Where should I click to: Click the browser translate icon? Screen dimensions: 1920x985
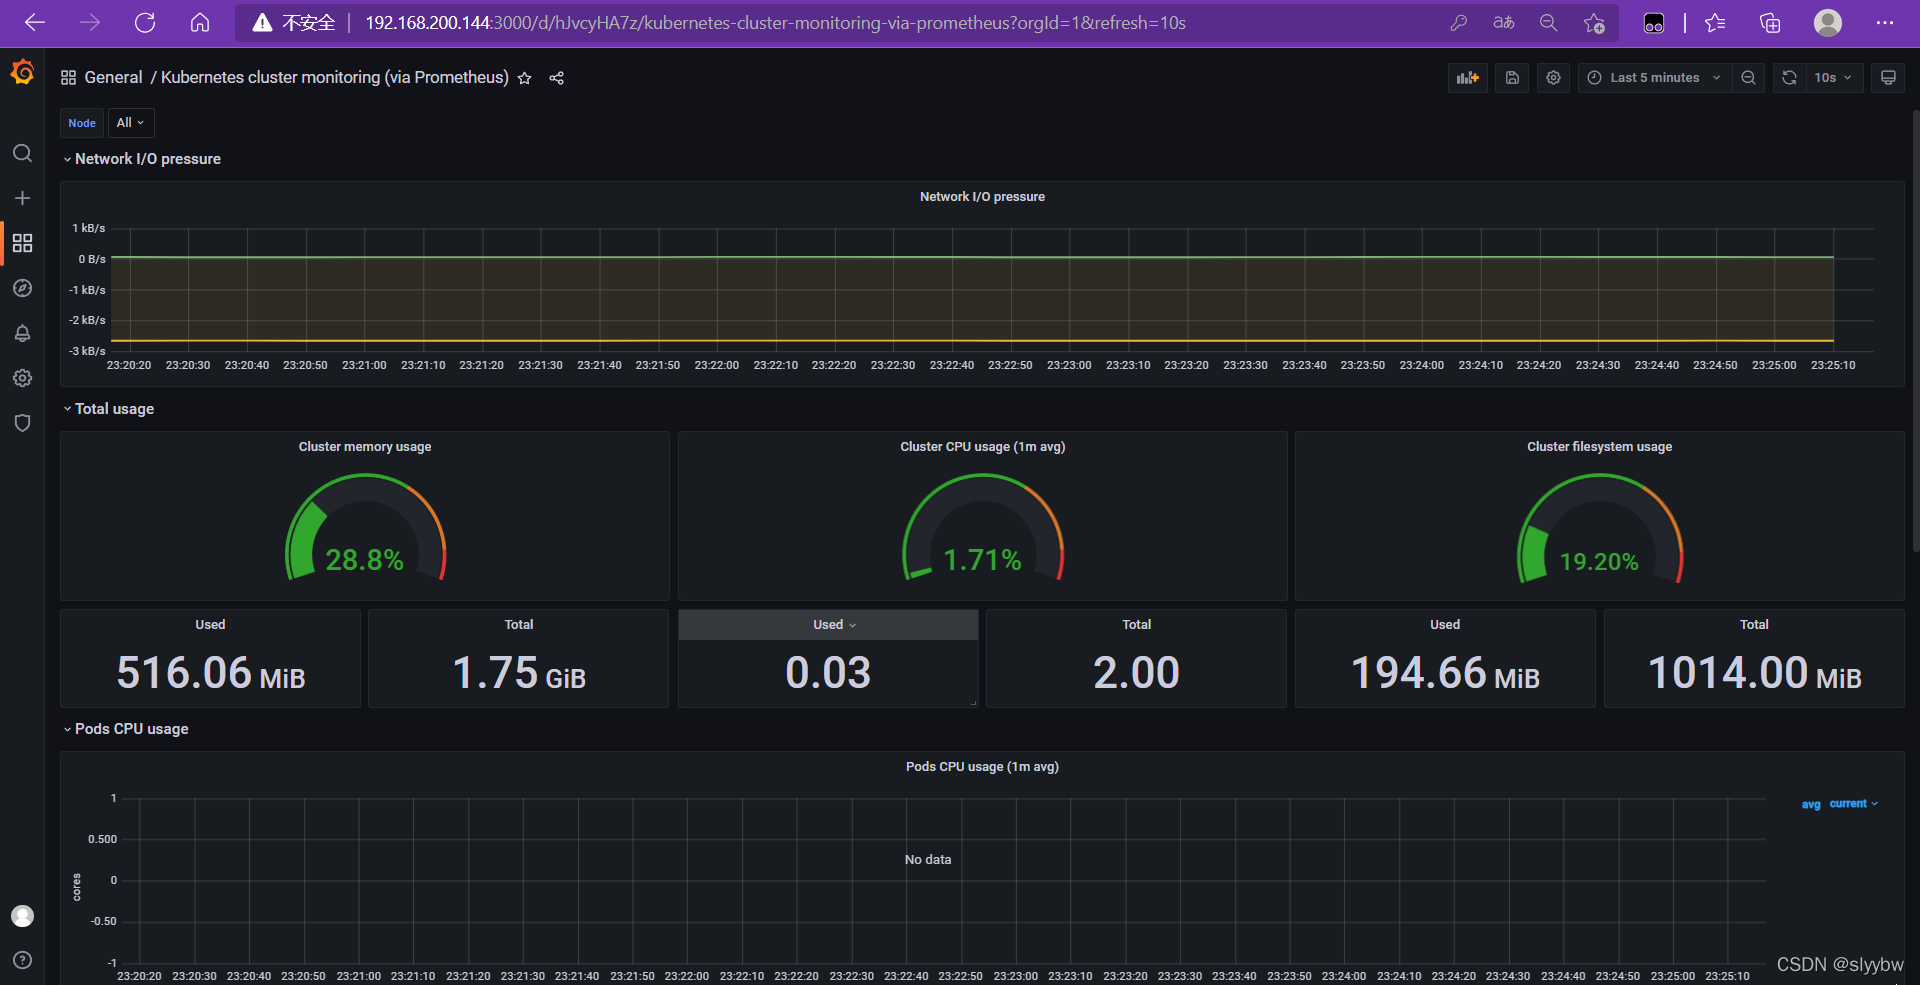pyautogui.click(x=1504, y=23)
